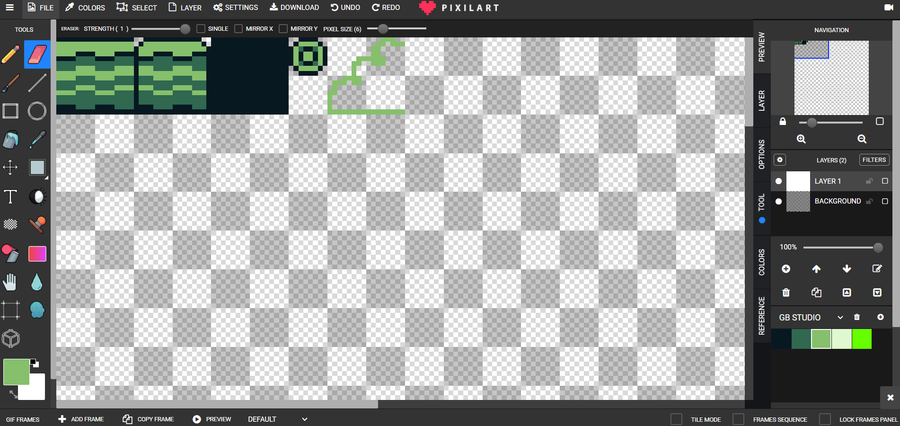
Task: Toggle Background layer visibility dot
Action: pos(778,202)
